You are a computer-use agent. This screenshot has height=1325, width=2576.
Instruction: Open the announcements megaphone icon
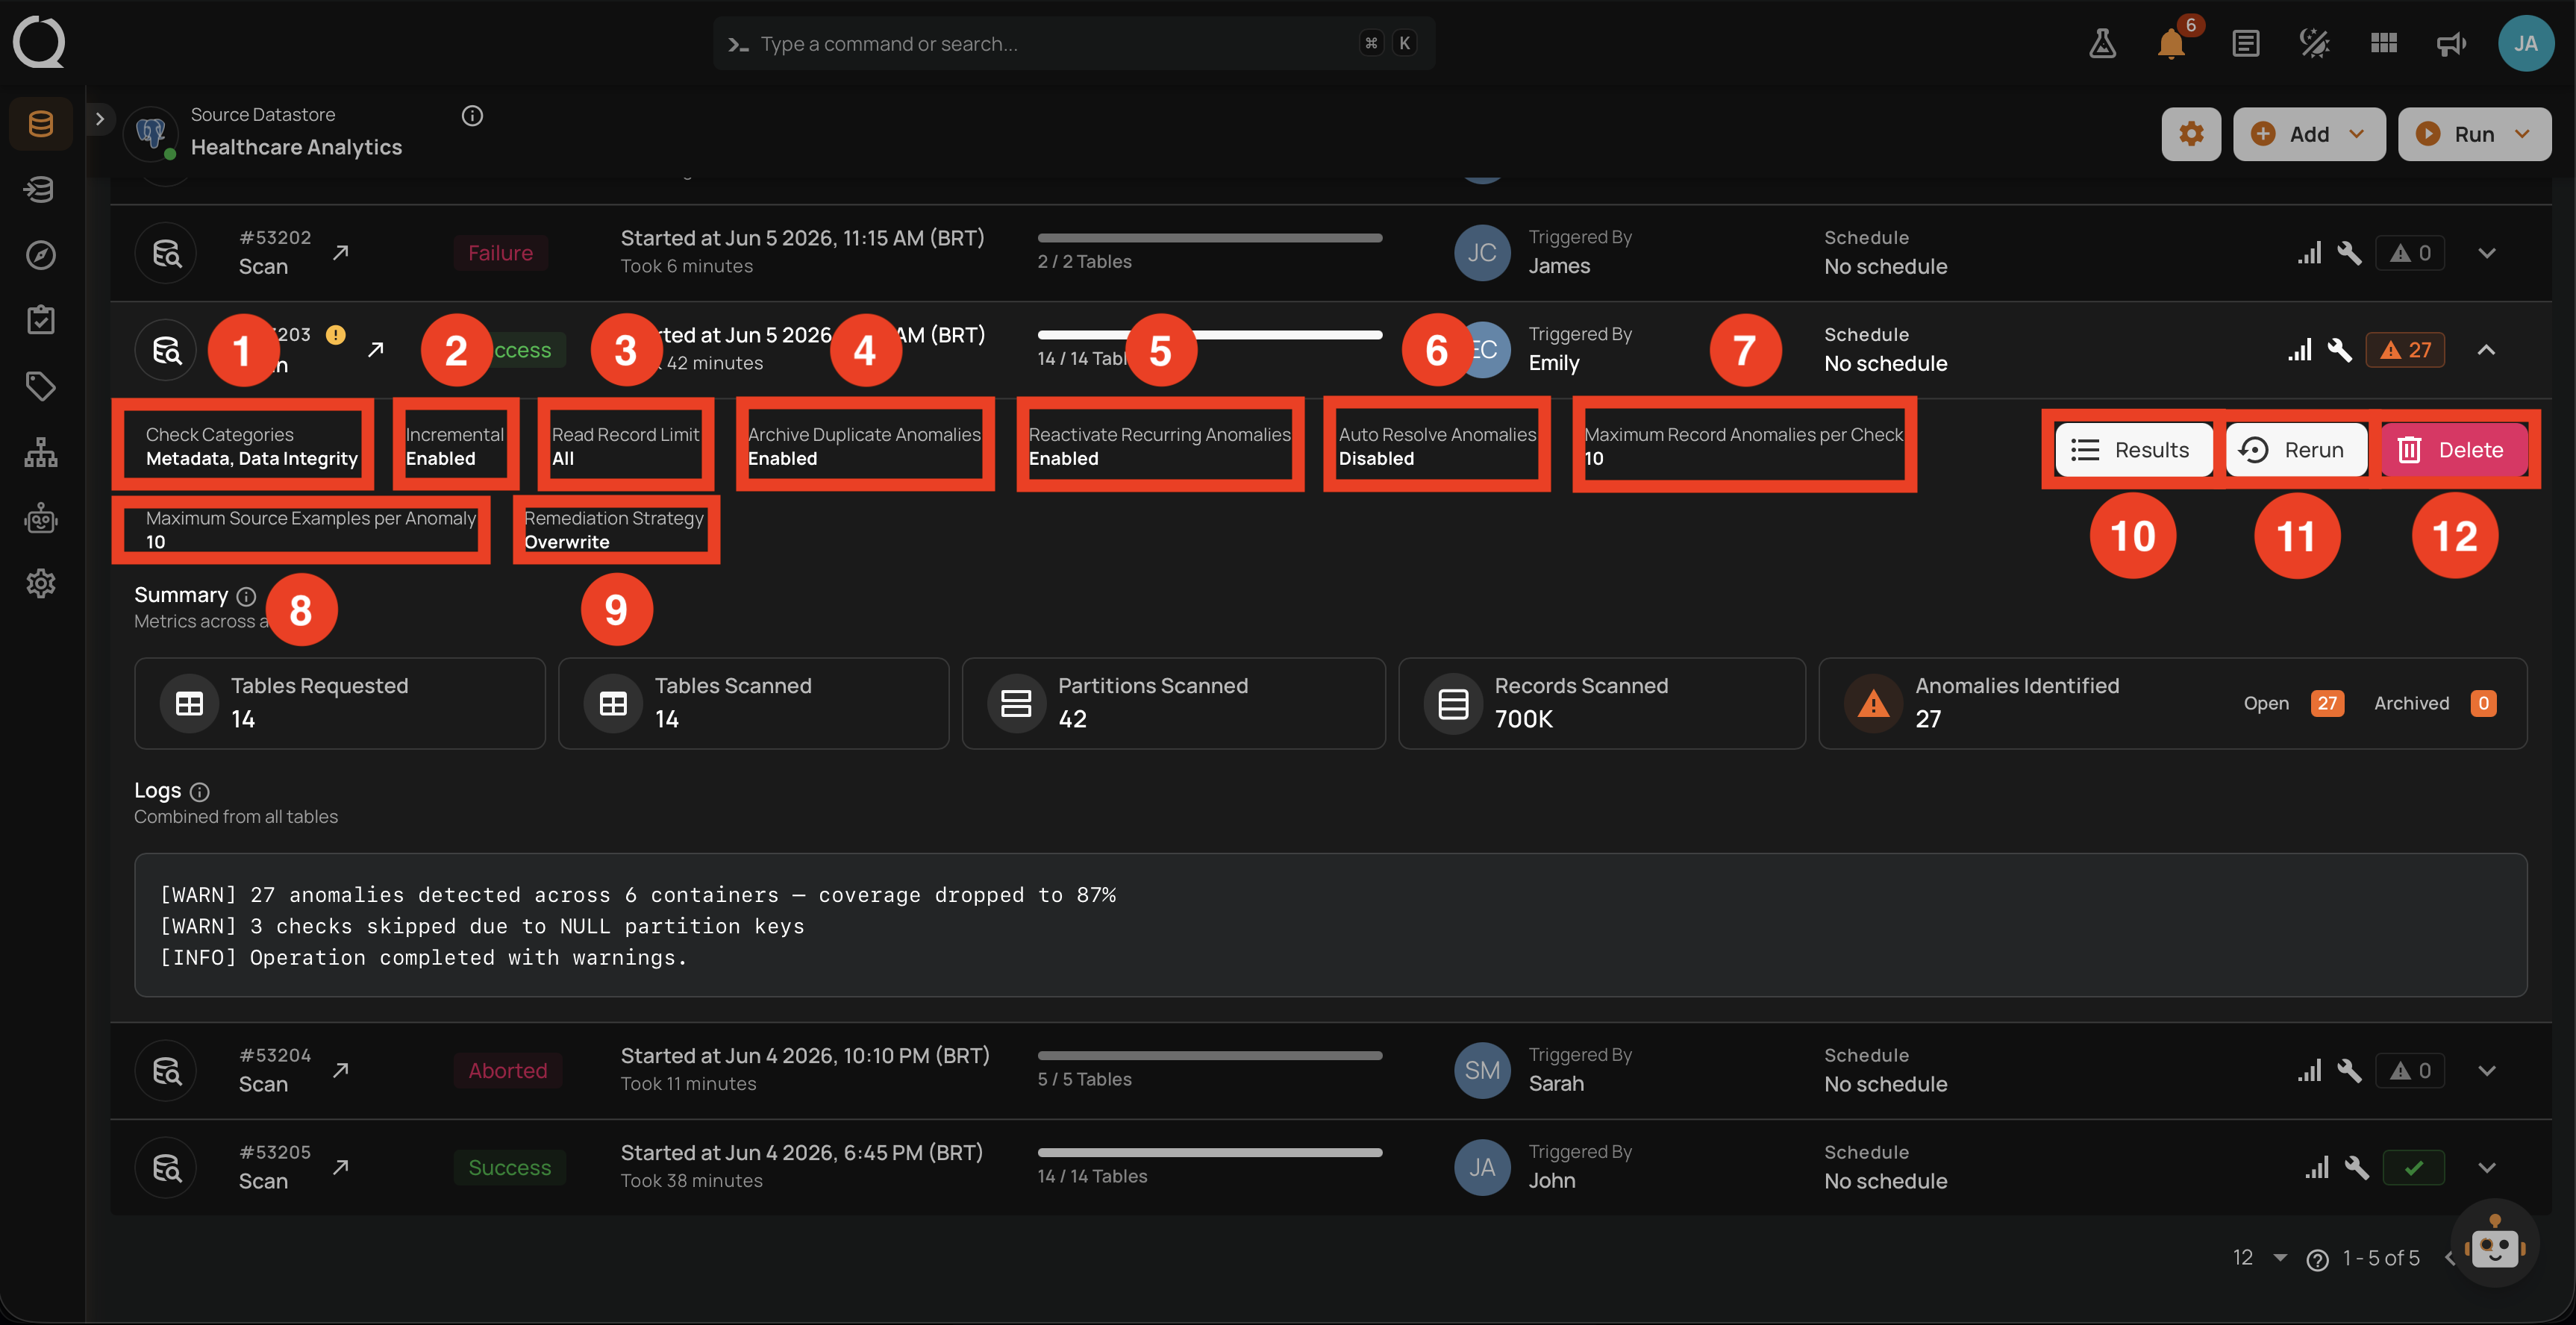[2451, 44]
